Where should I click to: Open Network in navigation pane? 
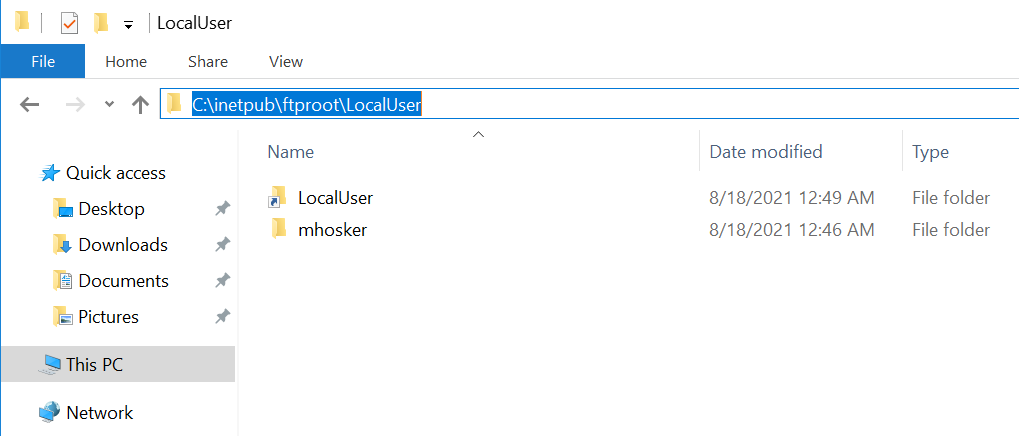(99, 413)
